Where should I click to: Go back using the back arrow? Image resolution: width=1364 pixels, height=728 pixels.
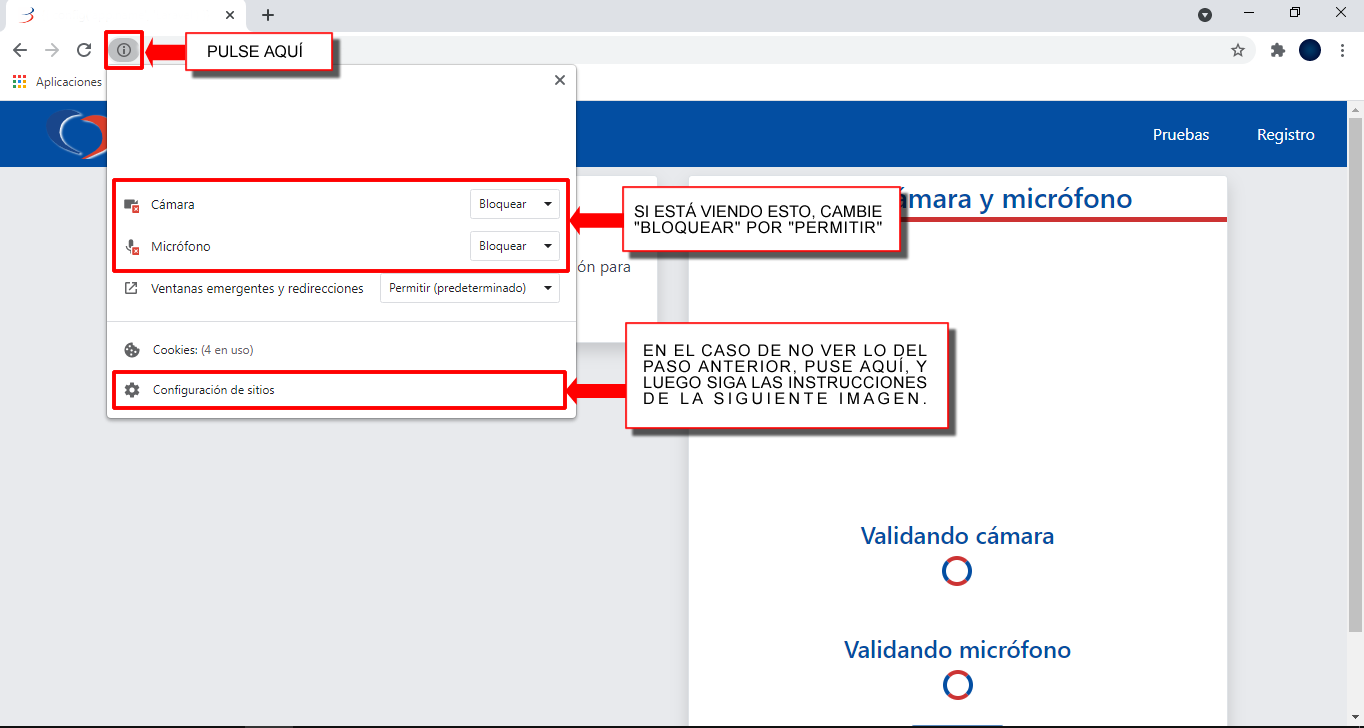(20, 50)
